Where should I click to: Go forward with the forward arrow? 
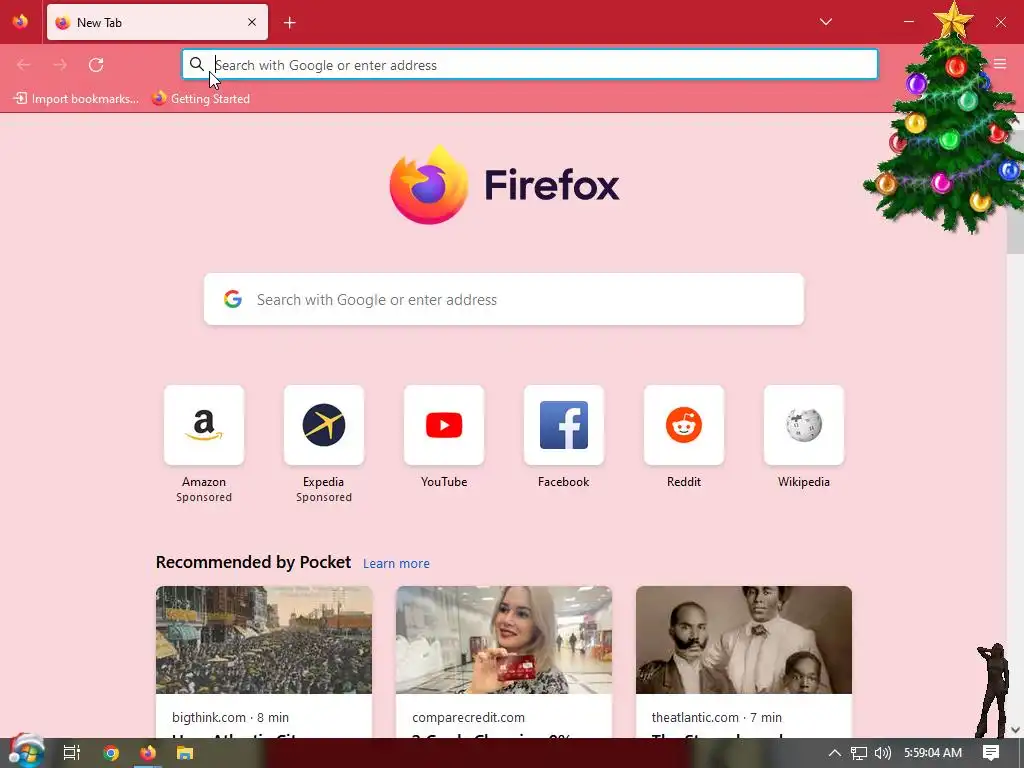[60, 65]
